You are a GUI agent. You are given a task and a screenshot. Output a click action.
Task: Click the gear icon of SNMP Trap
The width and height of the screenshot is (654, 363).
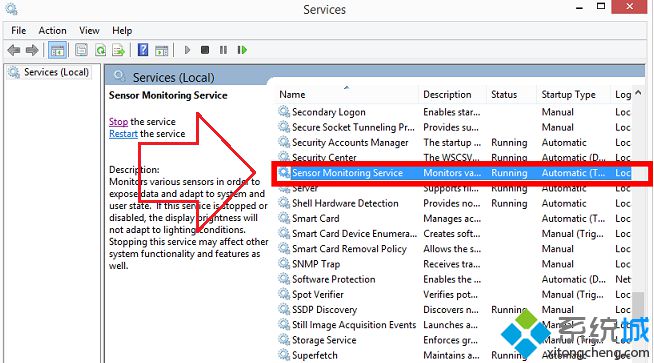pos(284,264)
